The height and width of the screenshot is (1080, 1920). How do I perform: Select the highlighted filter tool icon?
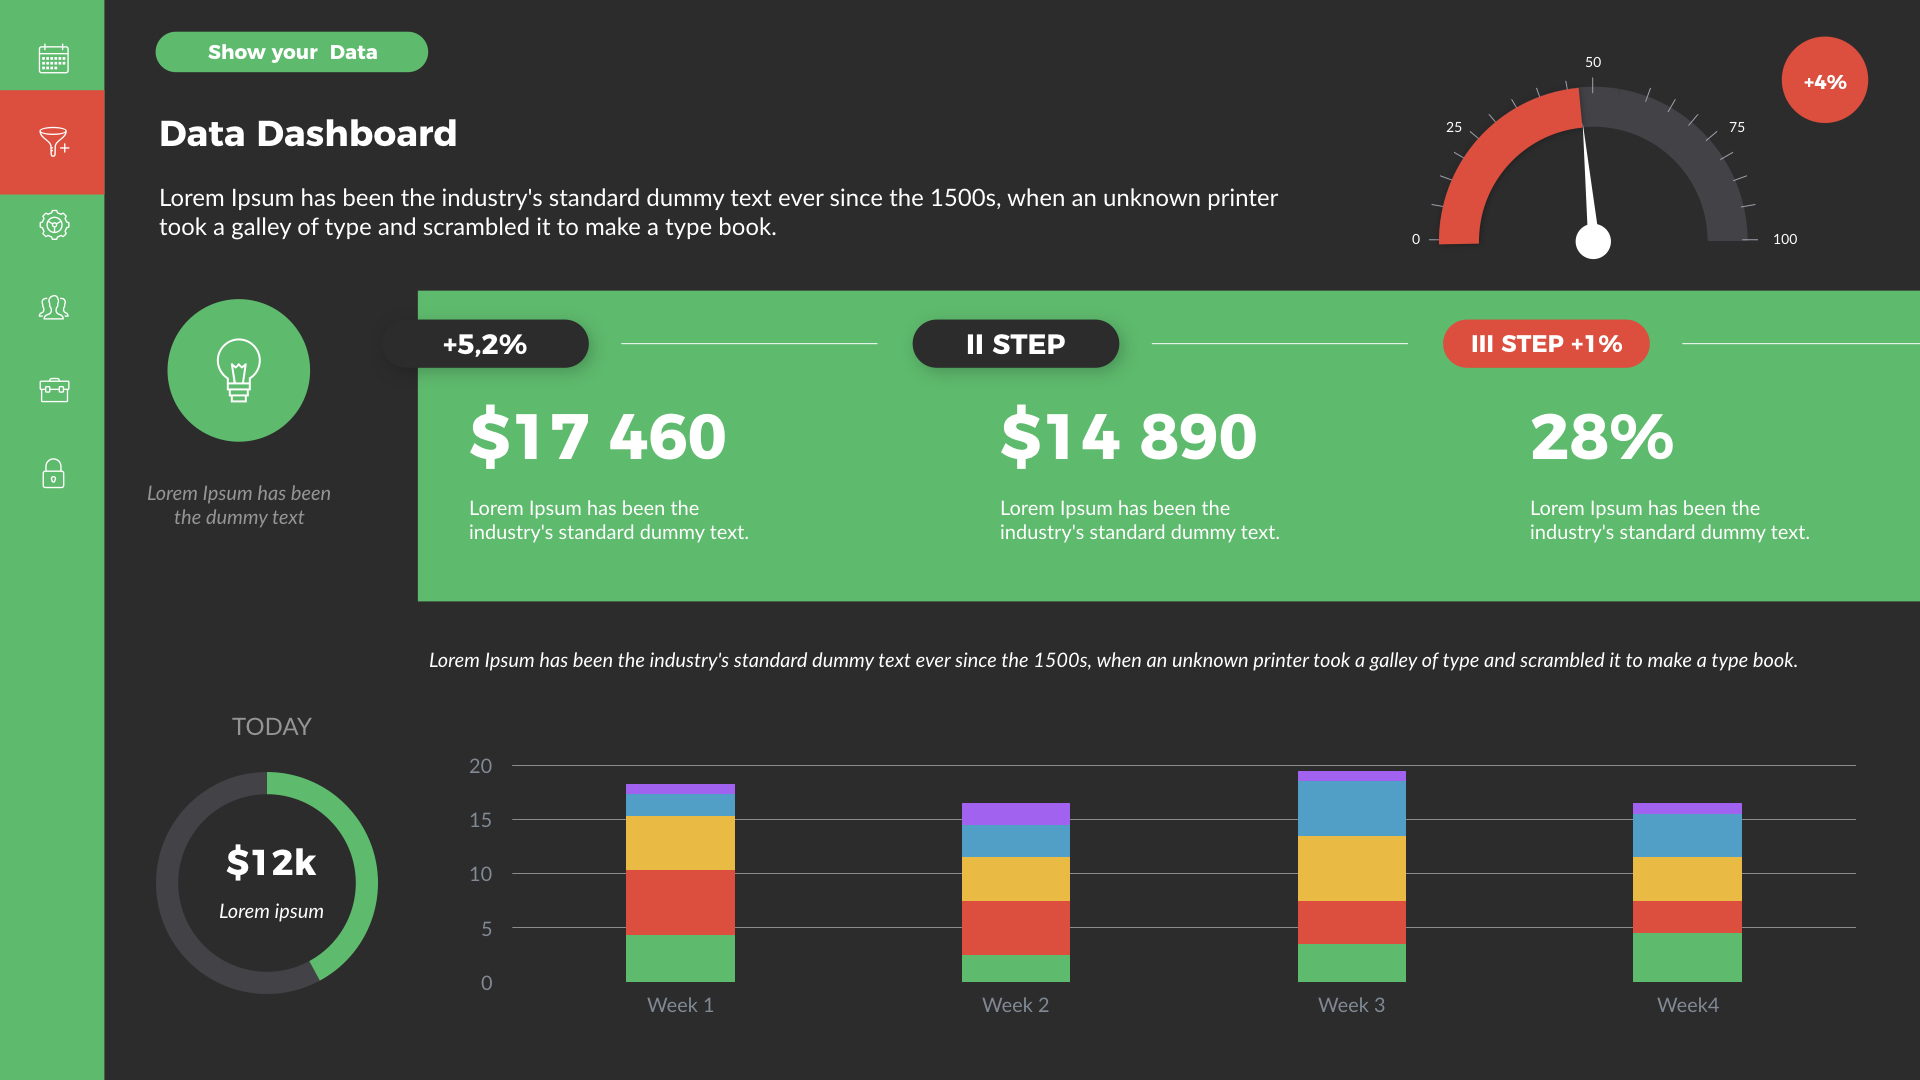pyautogui.click(x=52, y=142)
